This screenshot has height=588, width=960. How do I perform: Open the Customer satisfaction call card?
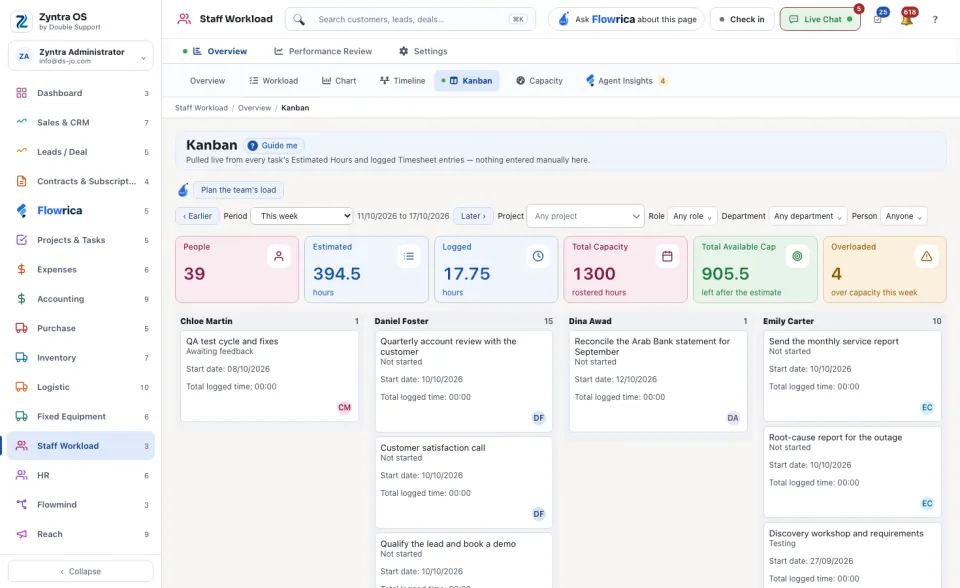coord(463,483)
